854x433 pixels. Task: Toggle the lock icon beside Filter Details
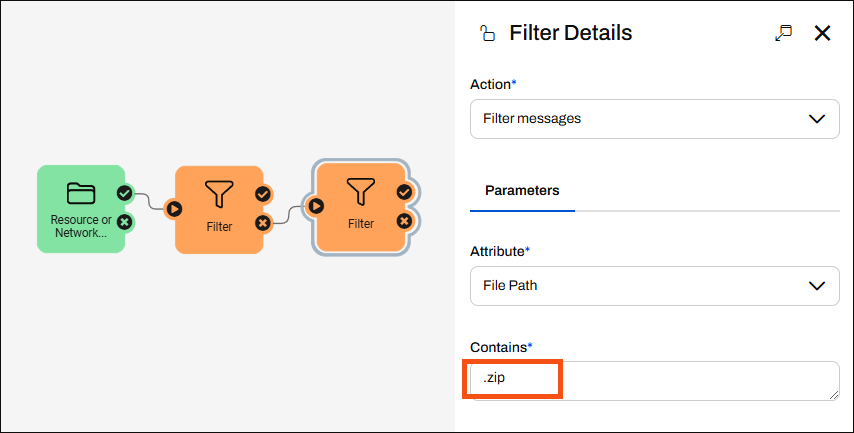pos(487,33)
